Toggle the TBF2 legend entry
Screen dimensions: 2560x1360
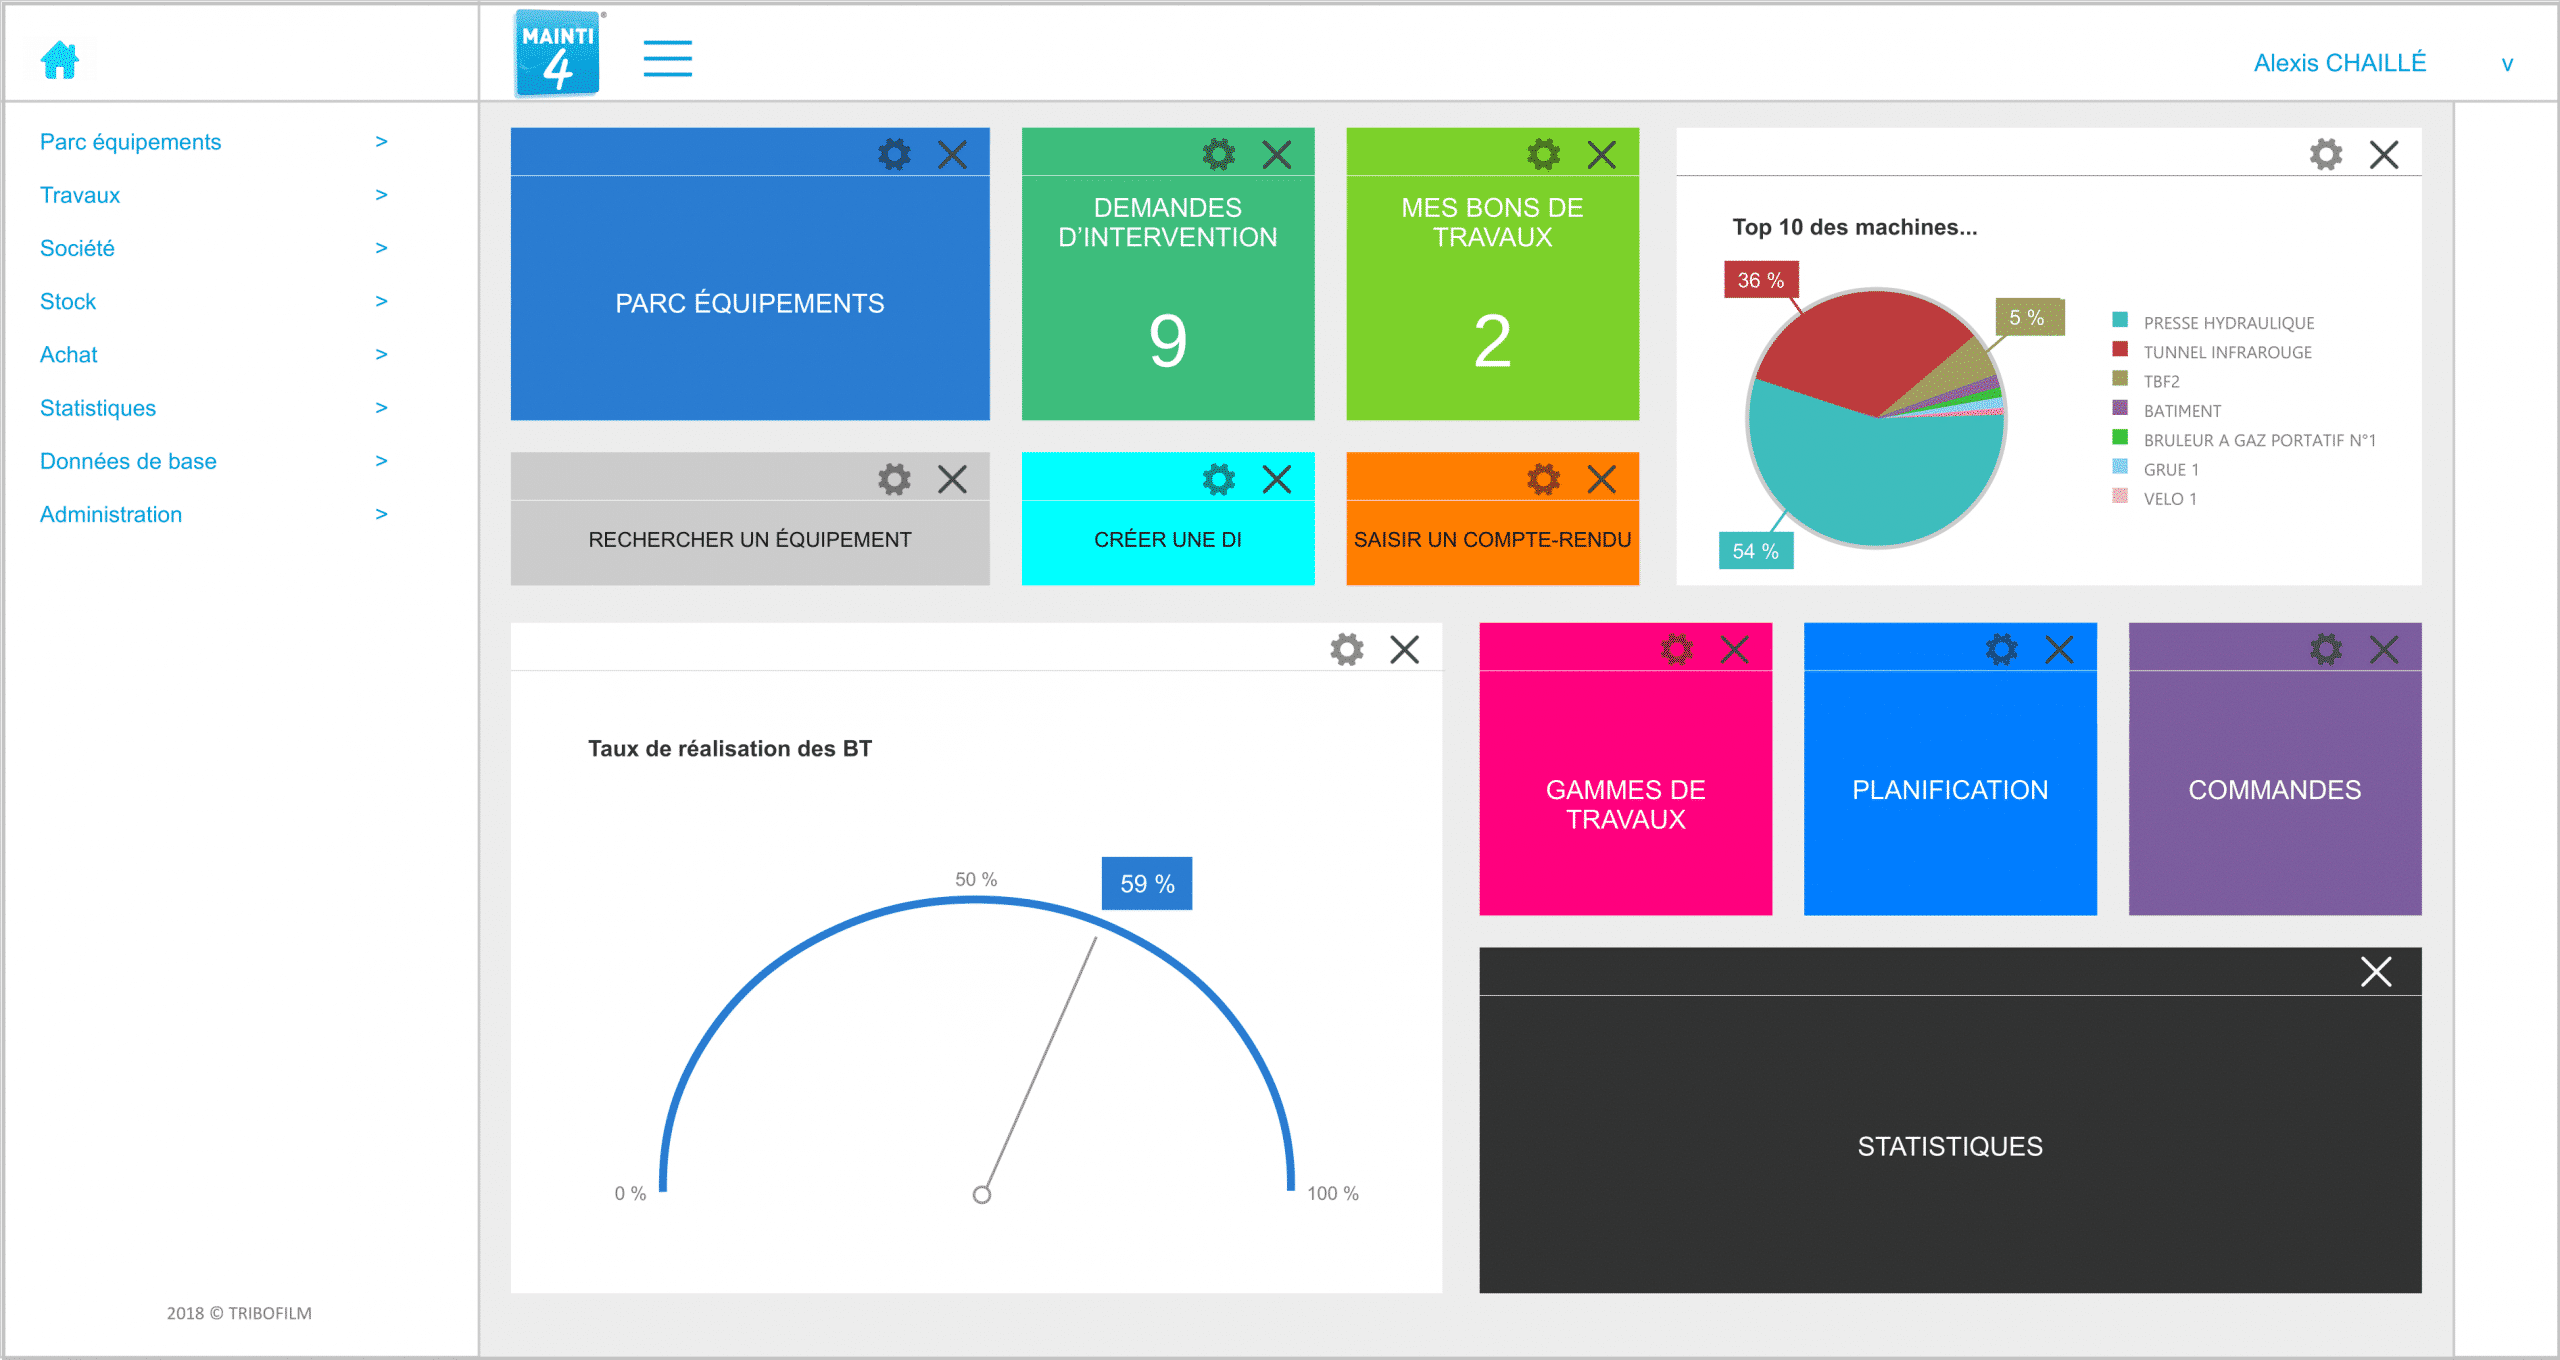2146,380
